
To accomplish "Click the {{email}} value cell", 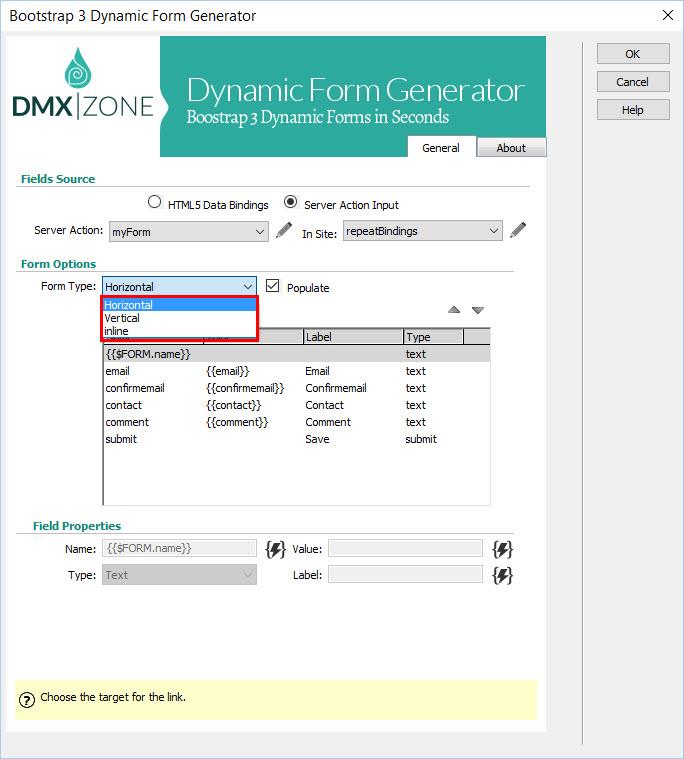I will pyautogui.click(x=228, y=371).
